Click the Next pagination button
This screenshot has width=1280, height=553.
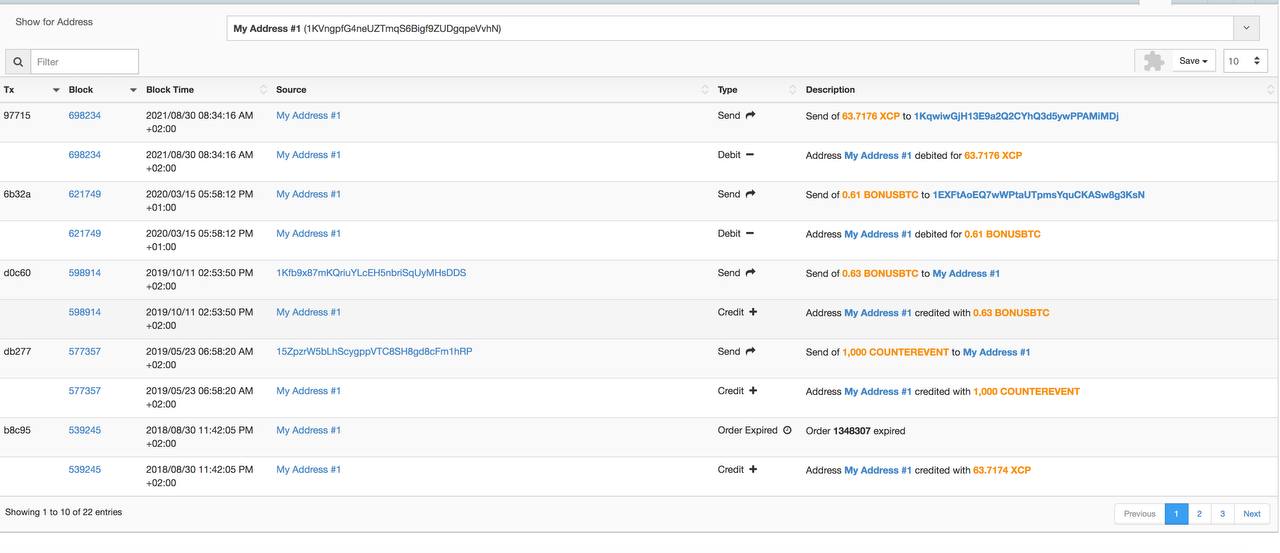pos(1252,514)
